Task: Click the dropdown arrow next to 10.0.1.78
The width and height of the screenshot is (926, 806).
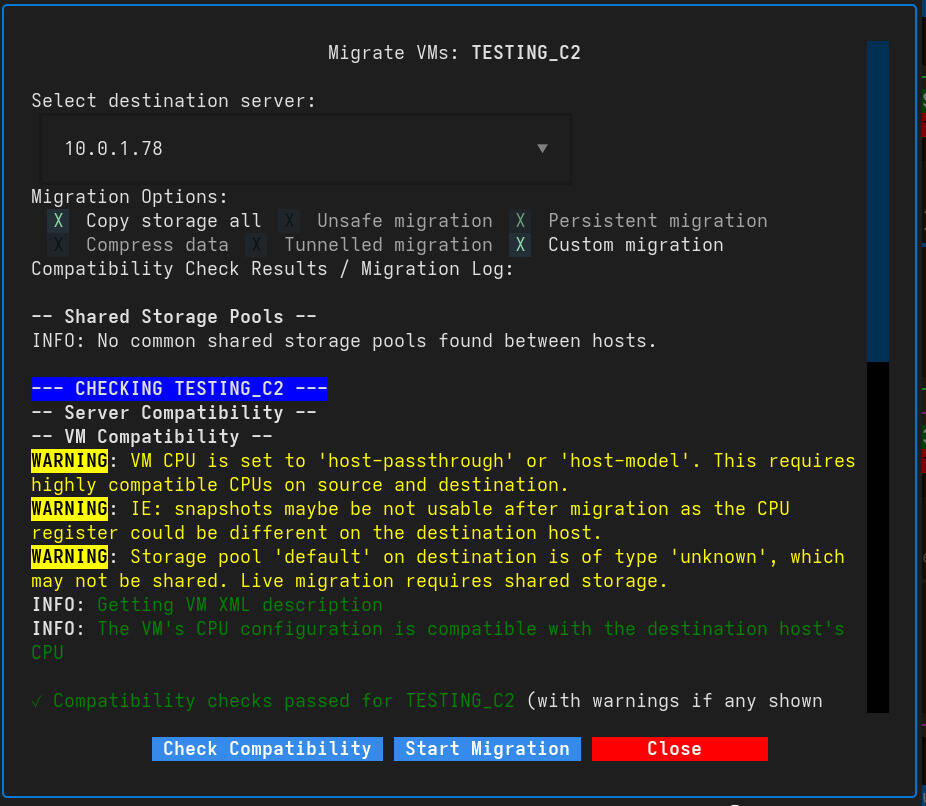Action: pyautogui.click(x=542, y=148)
